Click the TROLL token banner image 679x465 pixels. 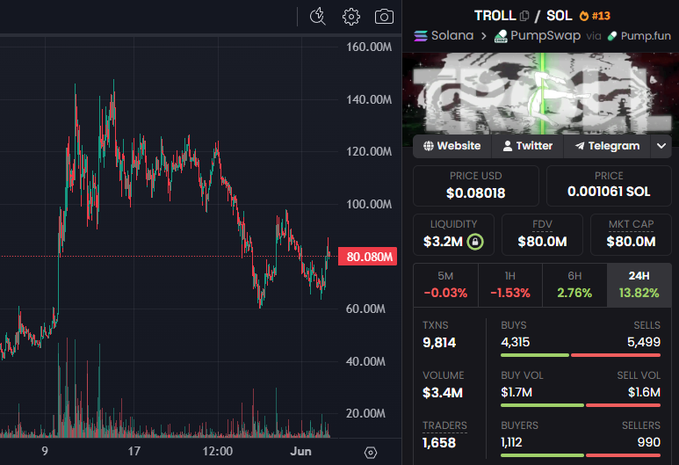click(x=540, y=94)
